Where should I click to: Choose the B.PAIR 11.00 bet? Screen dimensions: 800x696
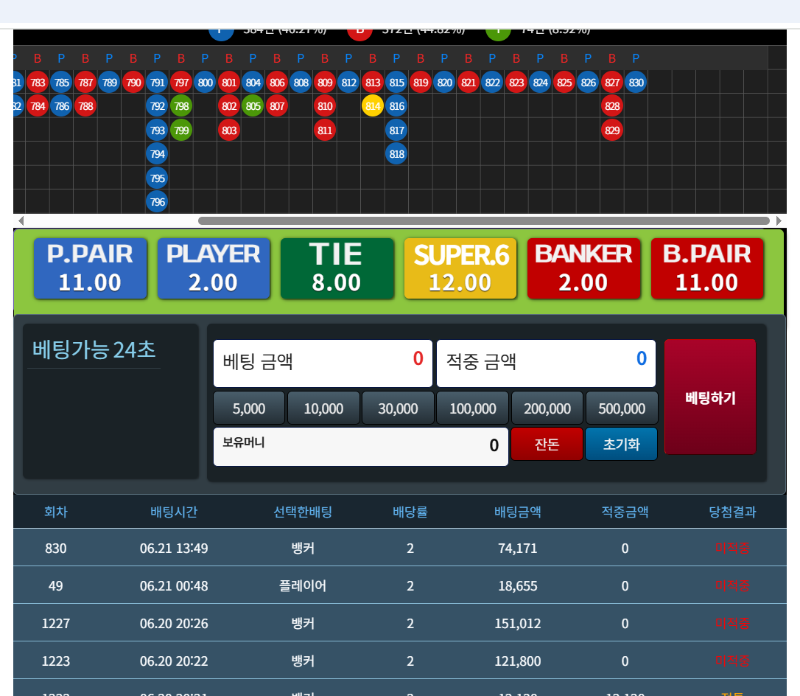707,268
